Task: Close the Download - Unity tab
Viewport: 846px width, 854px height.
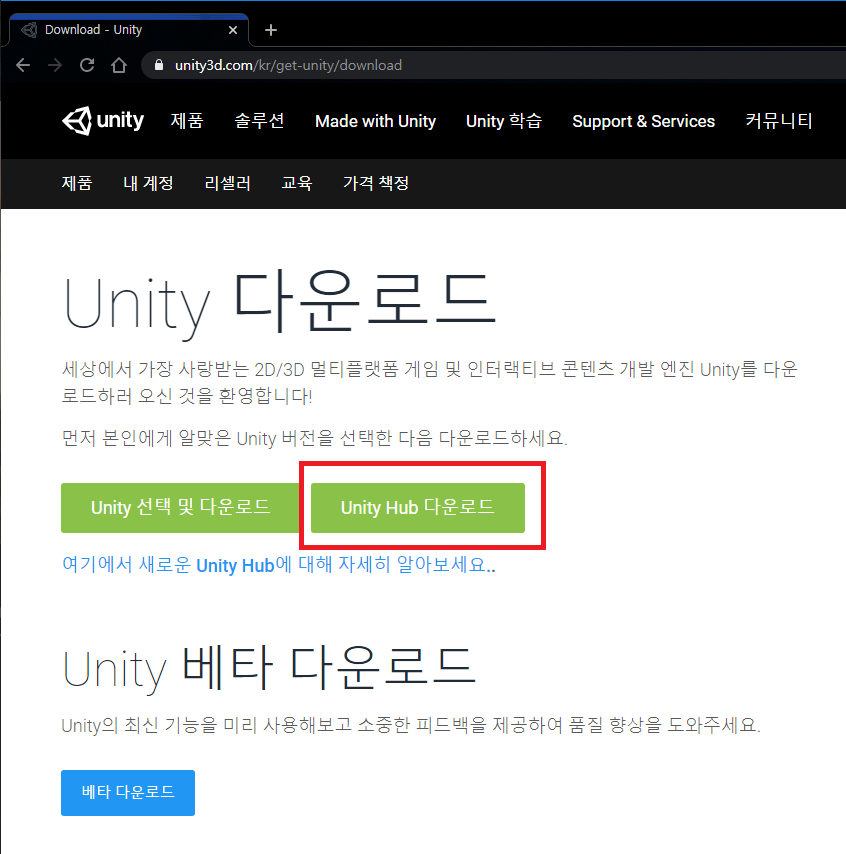Action: click(x=233, y=30)
